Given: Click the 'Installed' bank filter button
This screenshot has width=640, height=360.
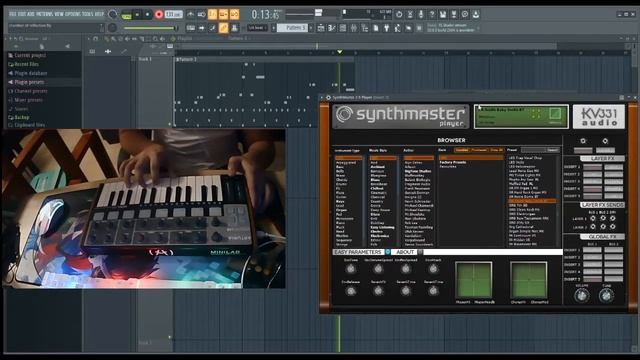Looking at the screenshot, I should pos(462,150).
